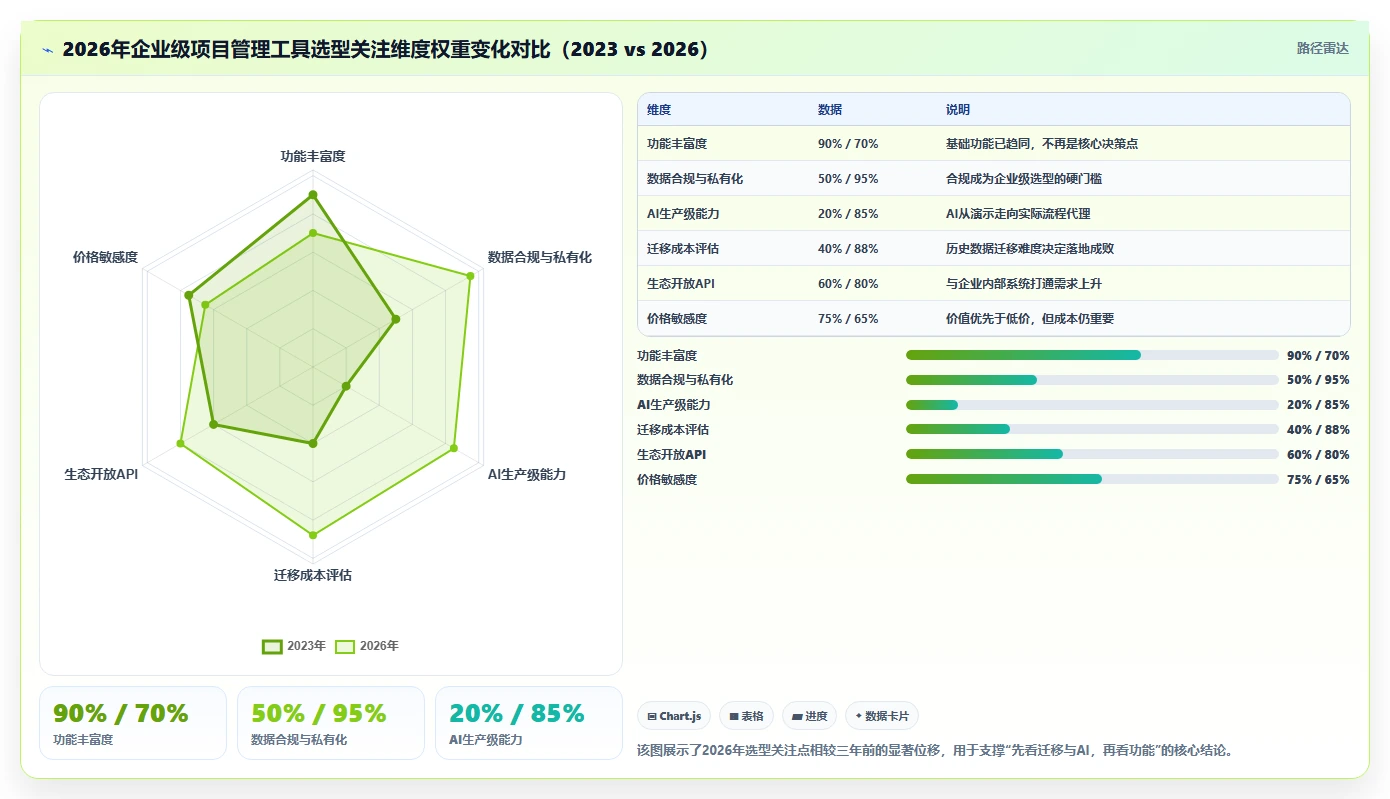Click the table note 合规成为企业级选型的硬门槛
This screenshot has height=799, width=1390.
[1024, 179]
